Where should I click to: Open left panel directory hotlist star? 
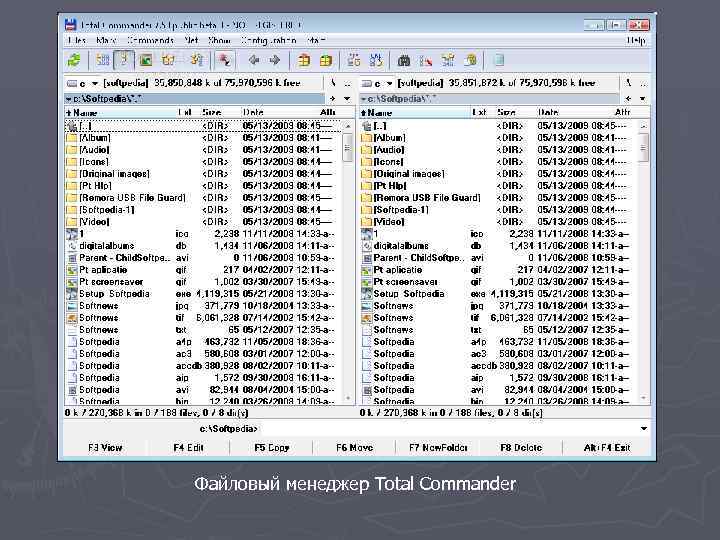click(333, 99)
